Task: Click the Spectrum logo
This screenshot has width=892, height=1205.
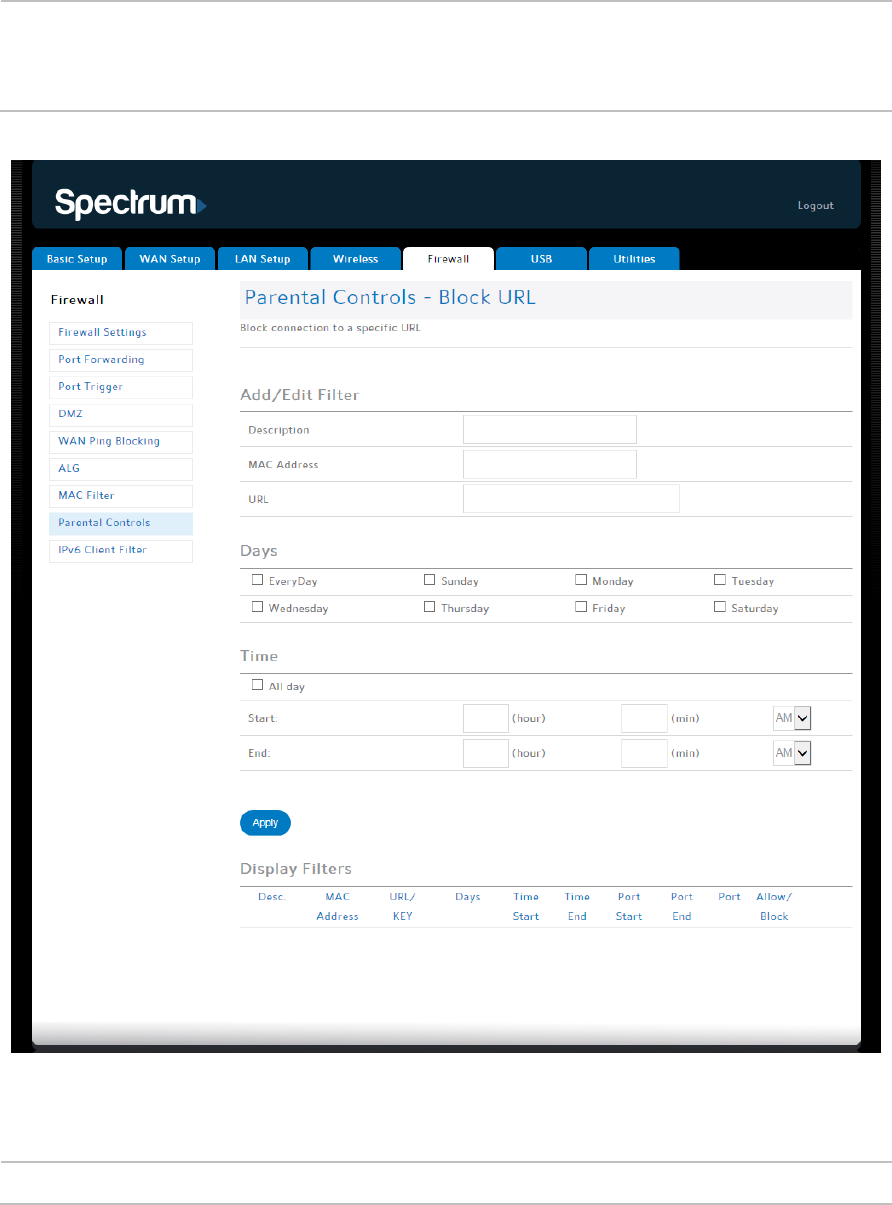Action: tap(130, 204)
